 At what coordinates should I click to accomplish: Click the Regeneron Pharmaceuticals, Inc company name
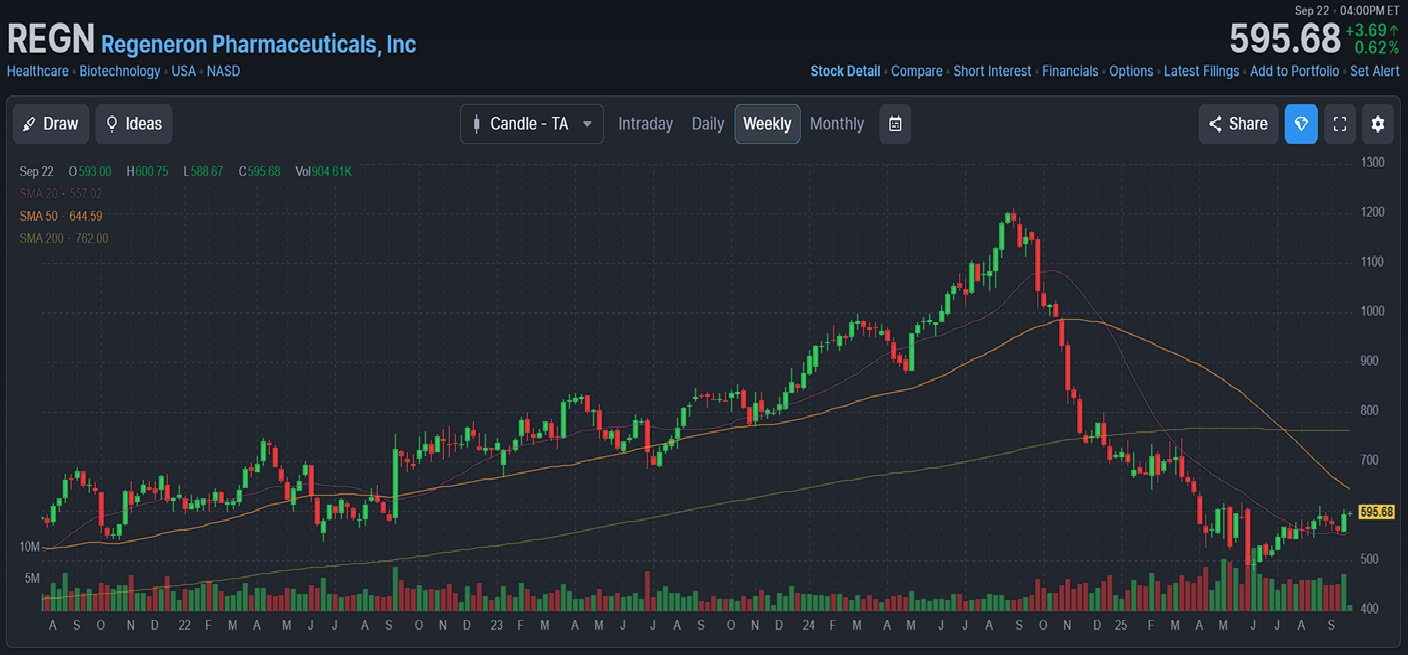point(259,44)
